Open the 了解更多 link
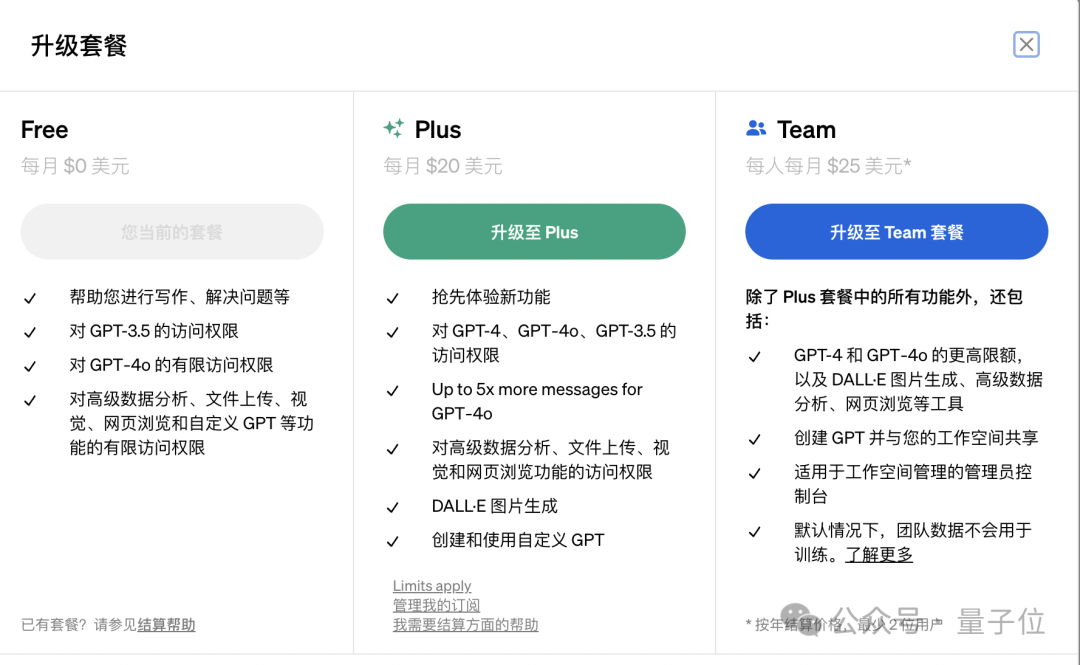This screenshot has height=665, width=1080. 879,554
